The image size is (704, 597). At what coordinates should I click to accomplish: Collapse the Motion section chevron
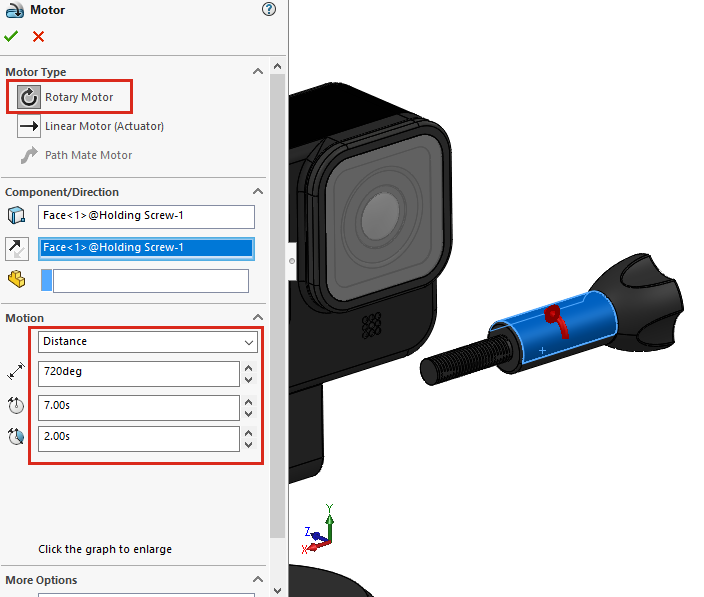click(x=258, y=318)
